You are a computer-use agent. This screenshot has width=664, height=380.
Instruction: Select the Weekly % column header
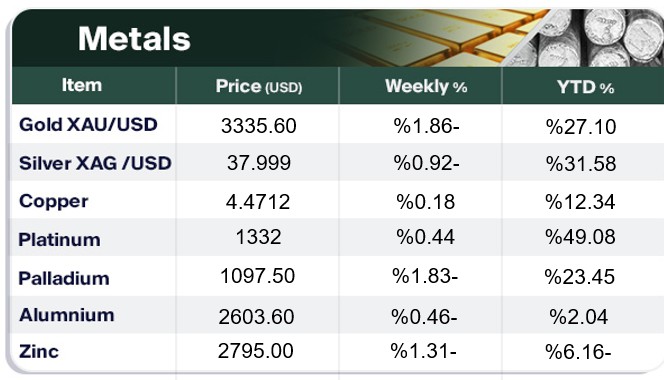pos(426,86)
